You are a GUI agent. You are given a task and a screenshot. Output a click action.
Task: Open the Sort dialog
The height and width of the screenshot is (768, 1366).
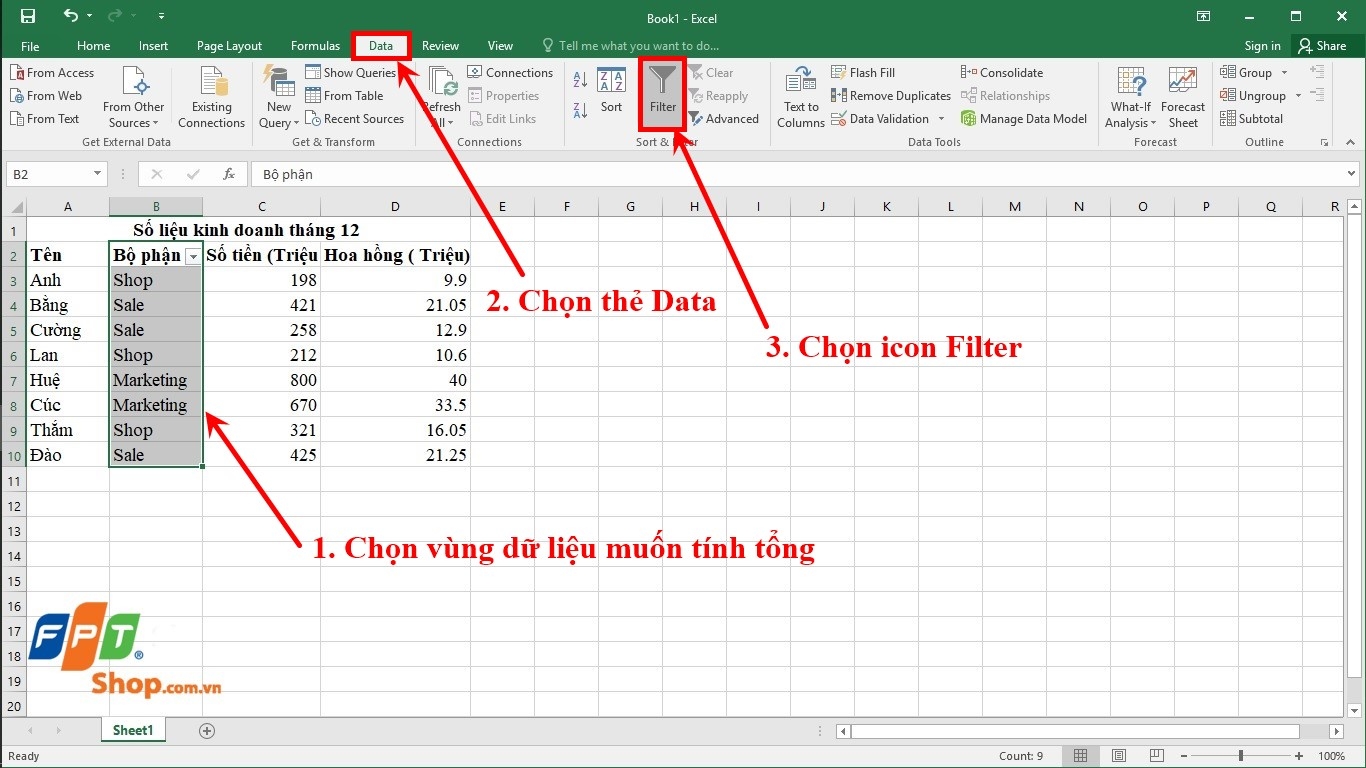611,91
